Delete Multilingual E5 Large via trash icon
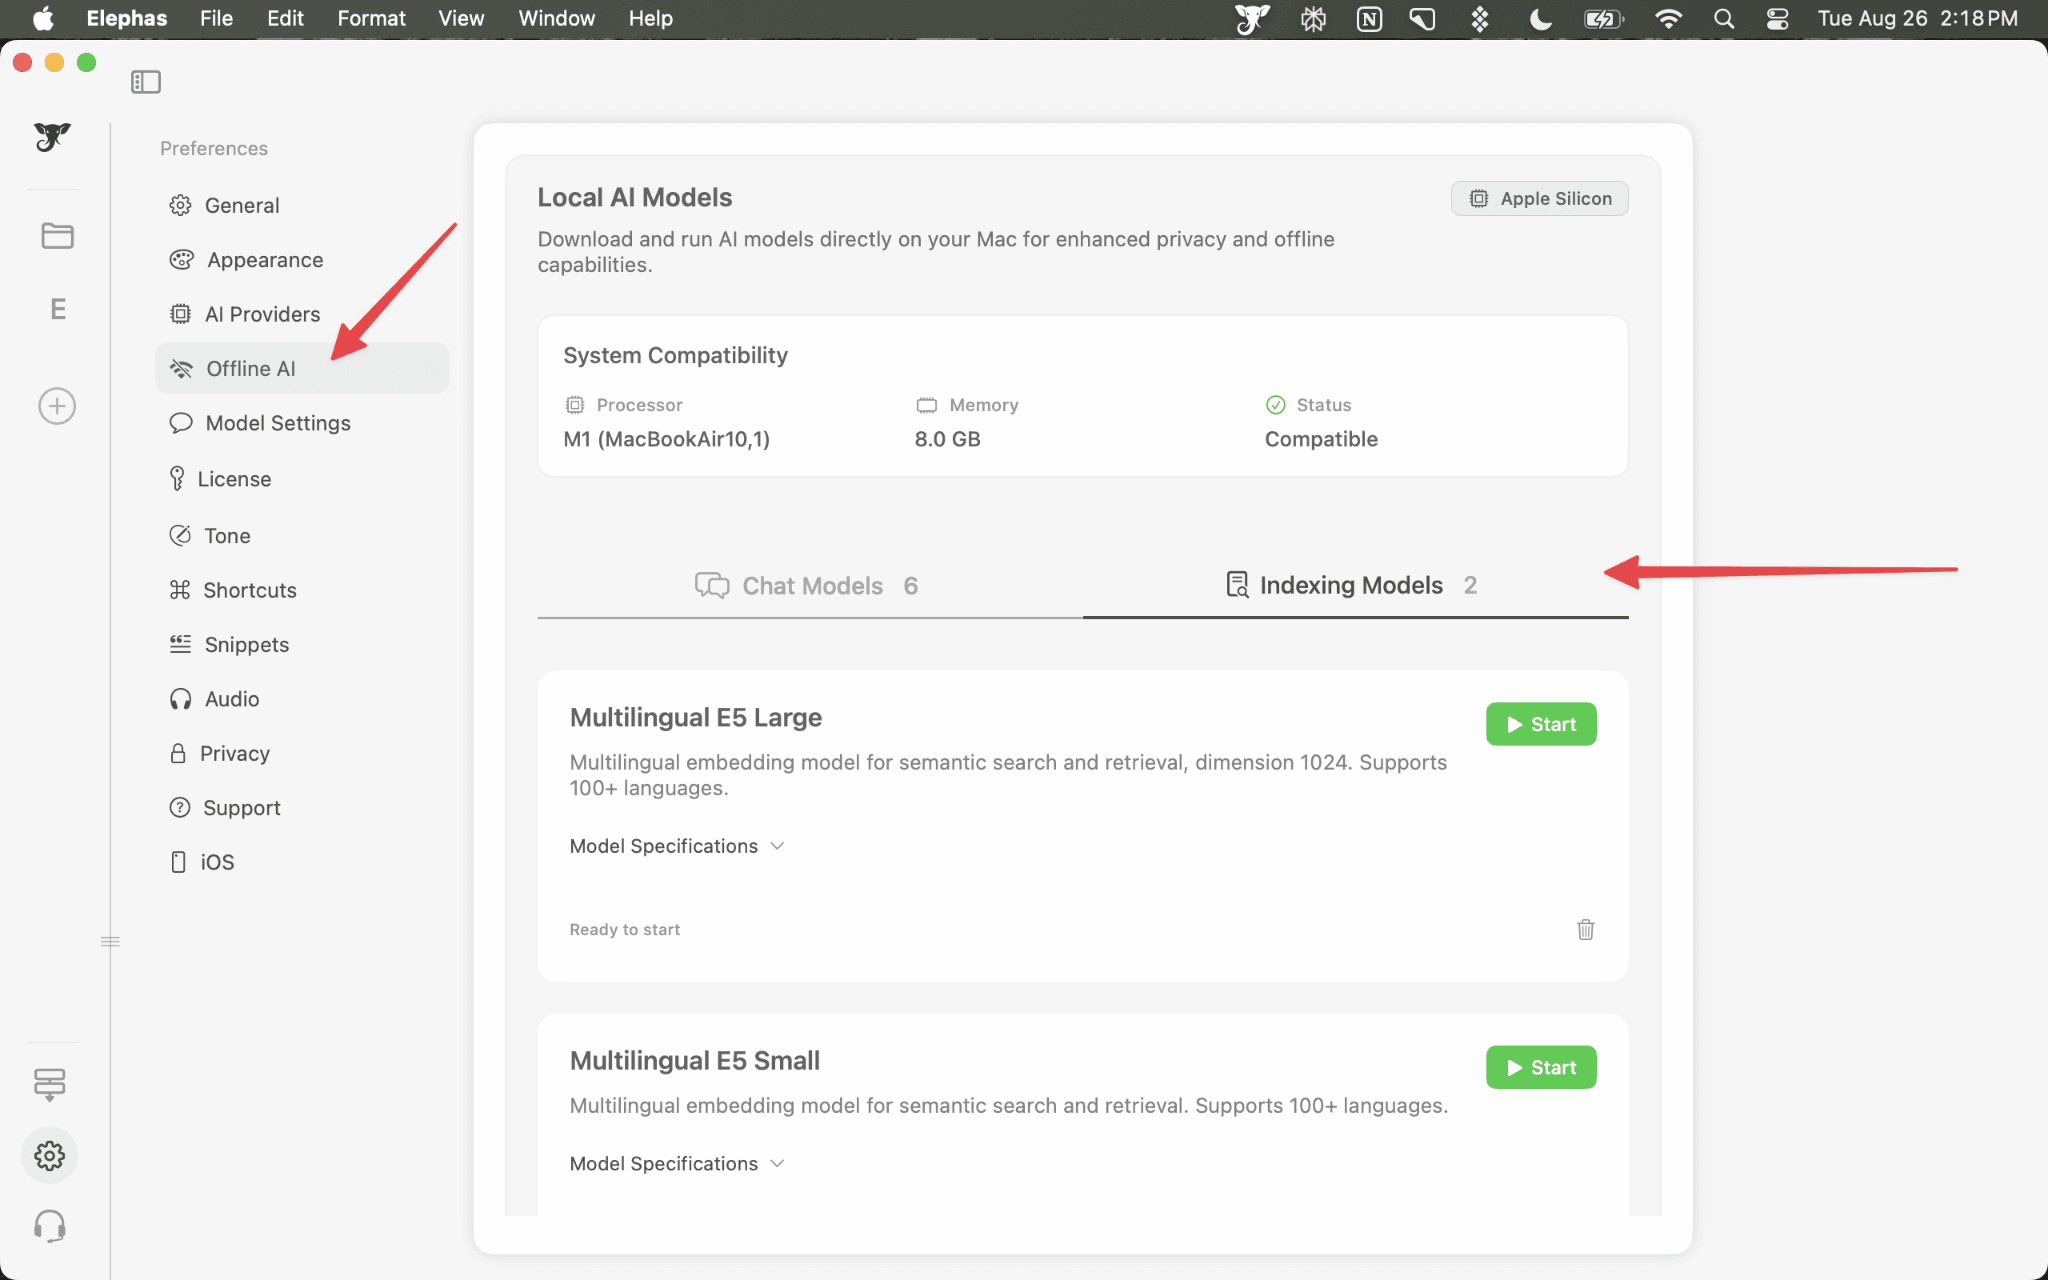 [x=1585, y=929]
